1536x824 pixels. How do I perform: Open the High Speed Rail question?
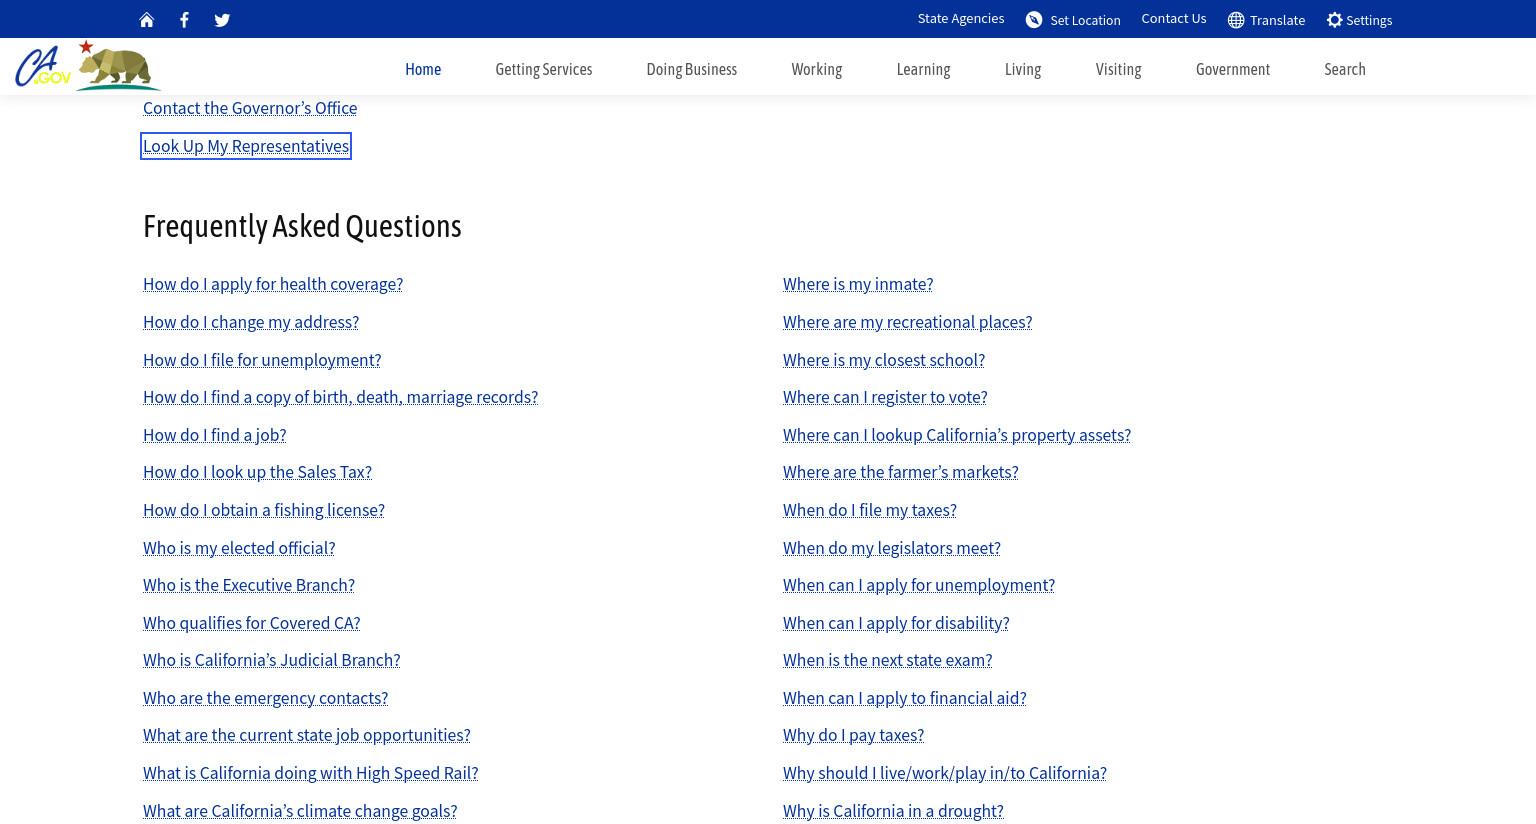(x=311, y=773)
